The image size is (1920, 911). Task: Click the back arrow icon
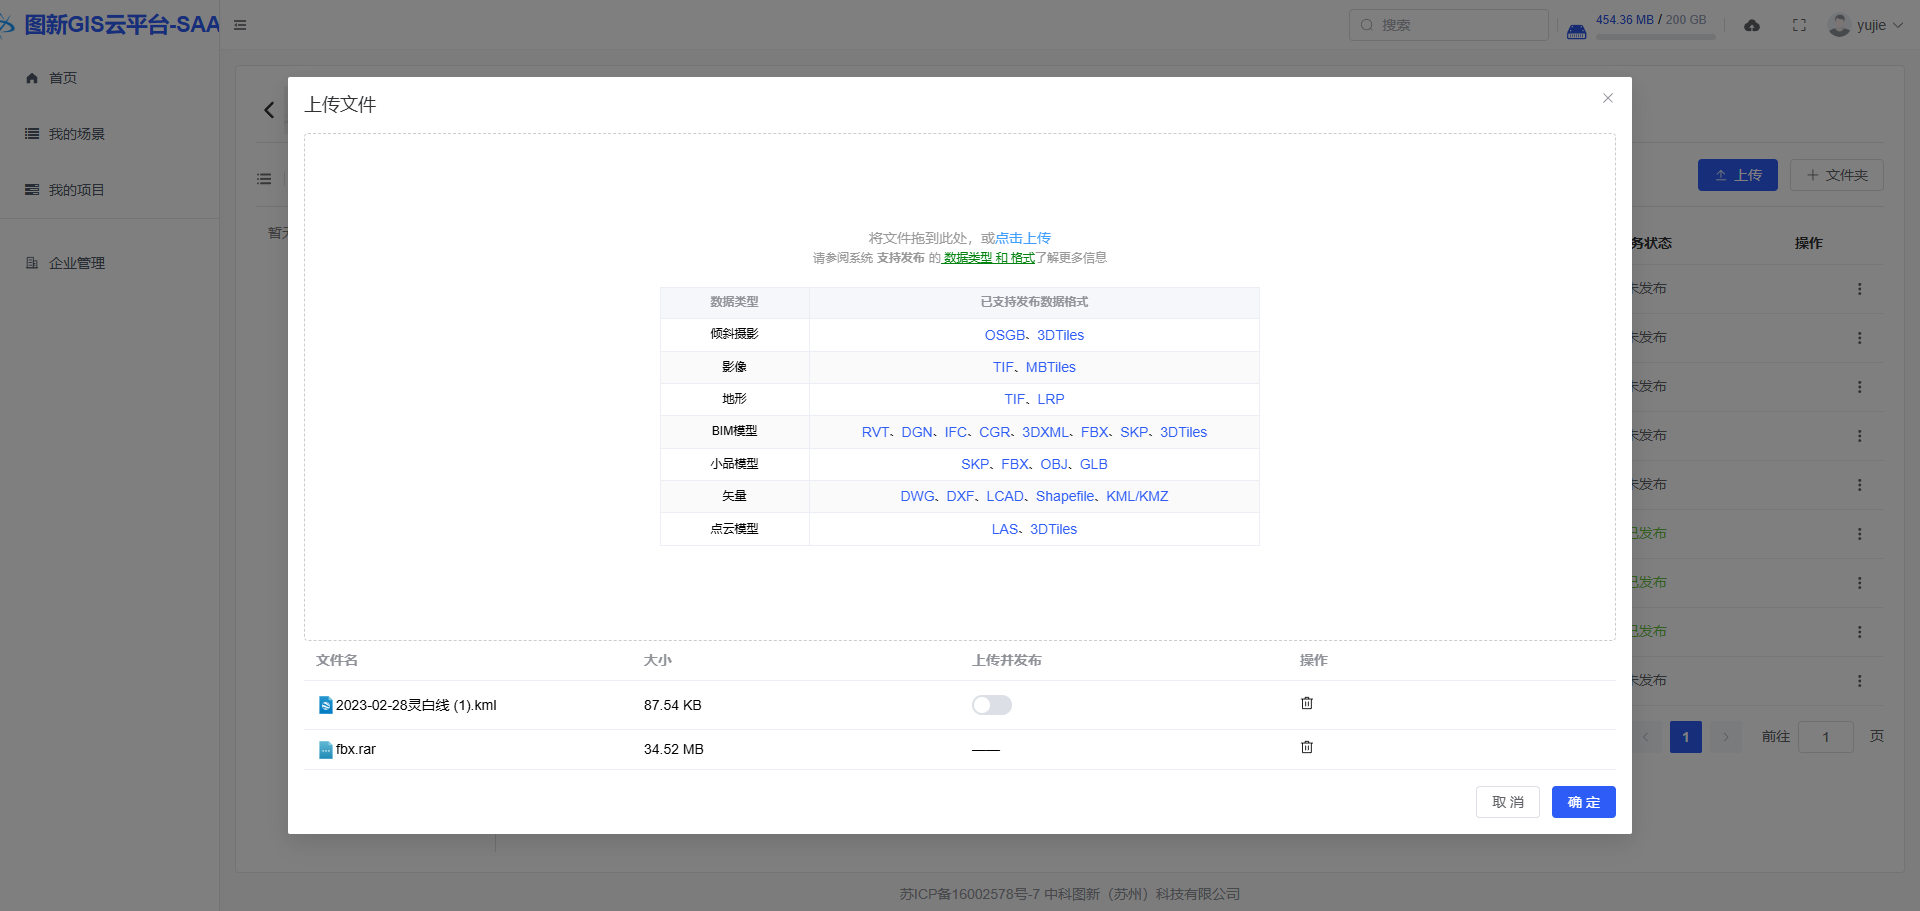[269, 110]
